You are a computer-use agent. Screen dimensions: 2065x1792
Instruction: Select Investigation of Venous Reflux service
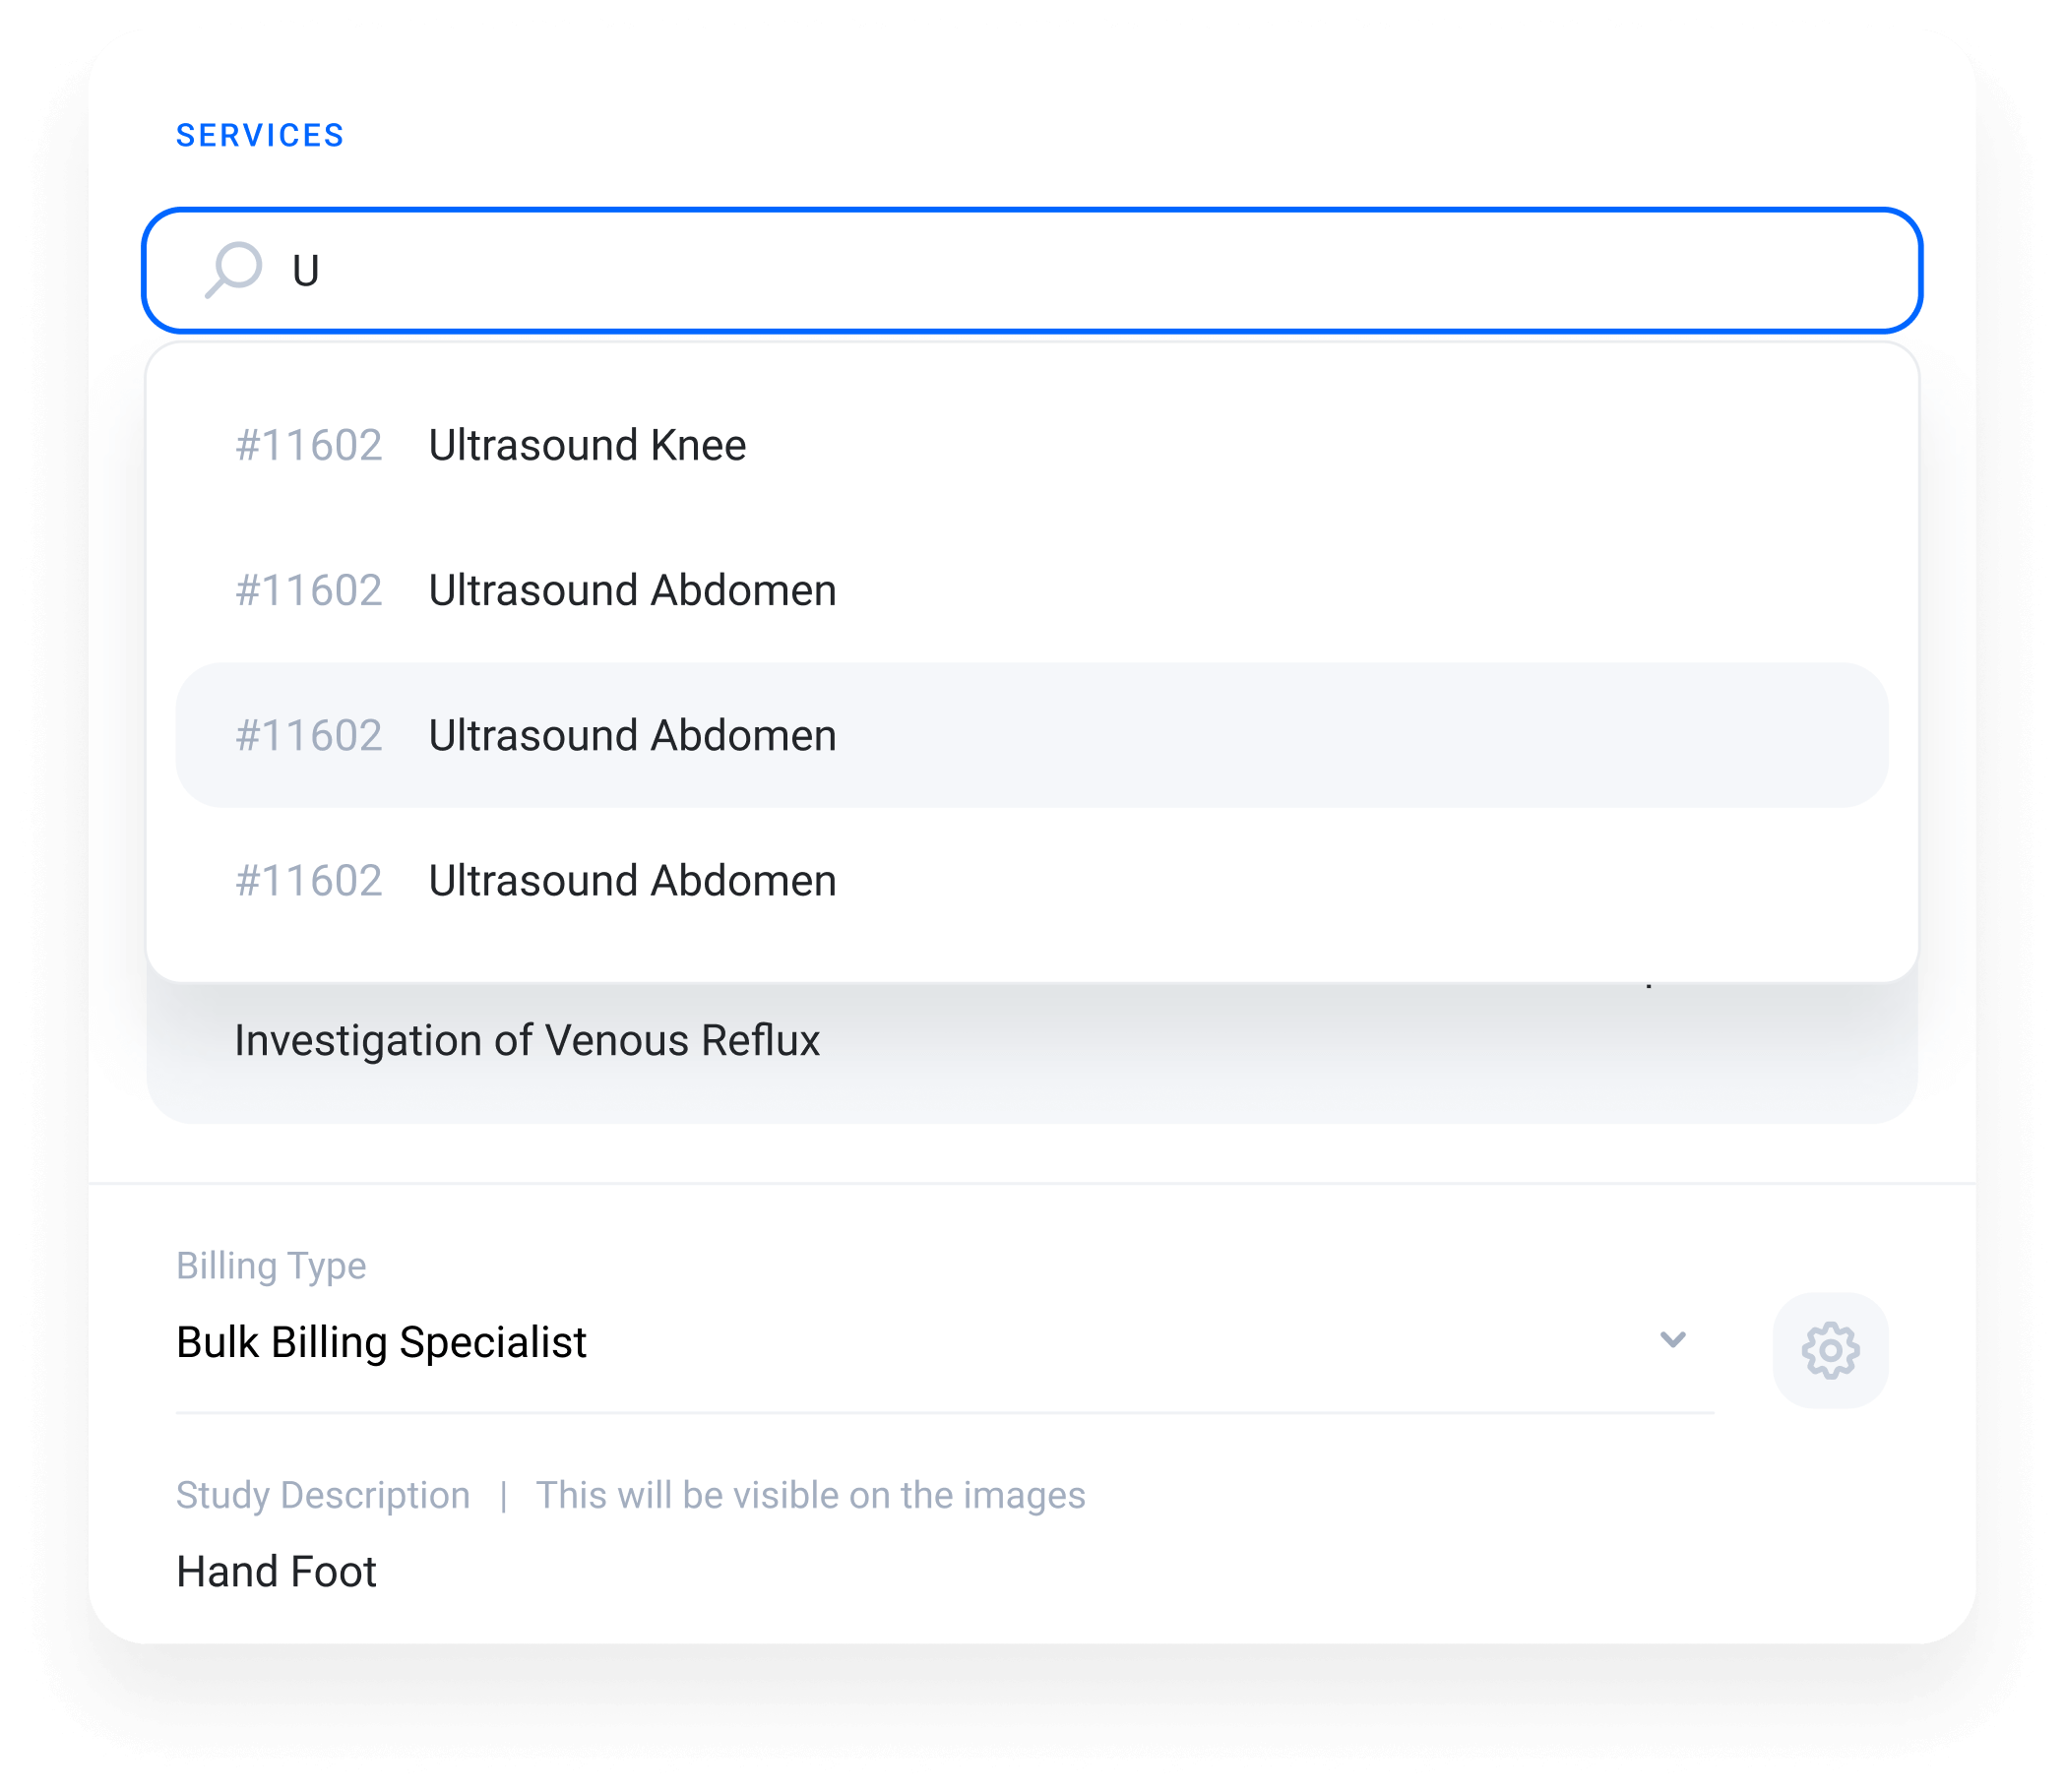tap(527, 1040)
